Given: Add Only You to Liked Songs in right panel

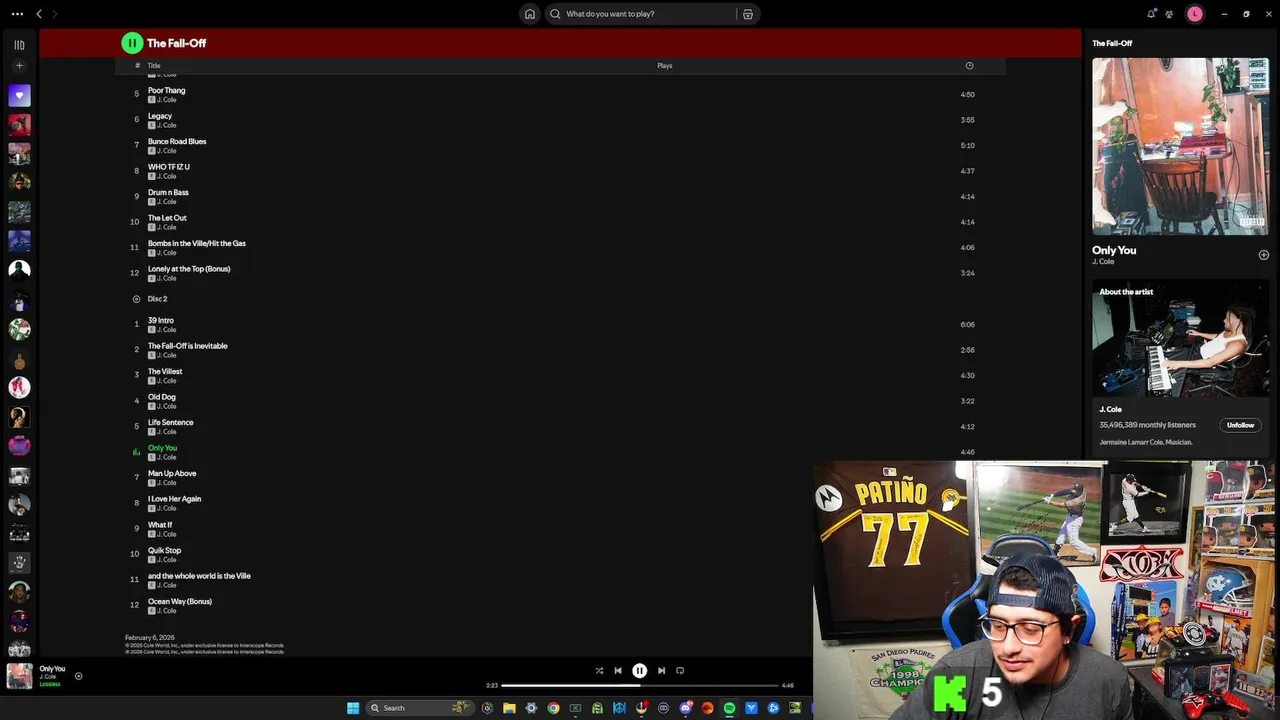Looking at the screenshot, I should coord(1264,255).
